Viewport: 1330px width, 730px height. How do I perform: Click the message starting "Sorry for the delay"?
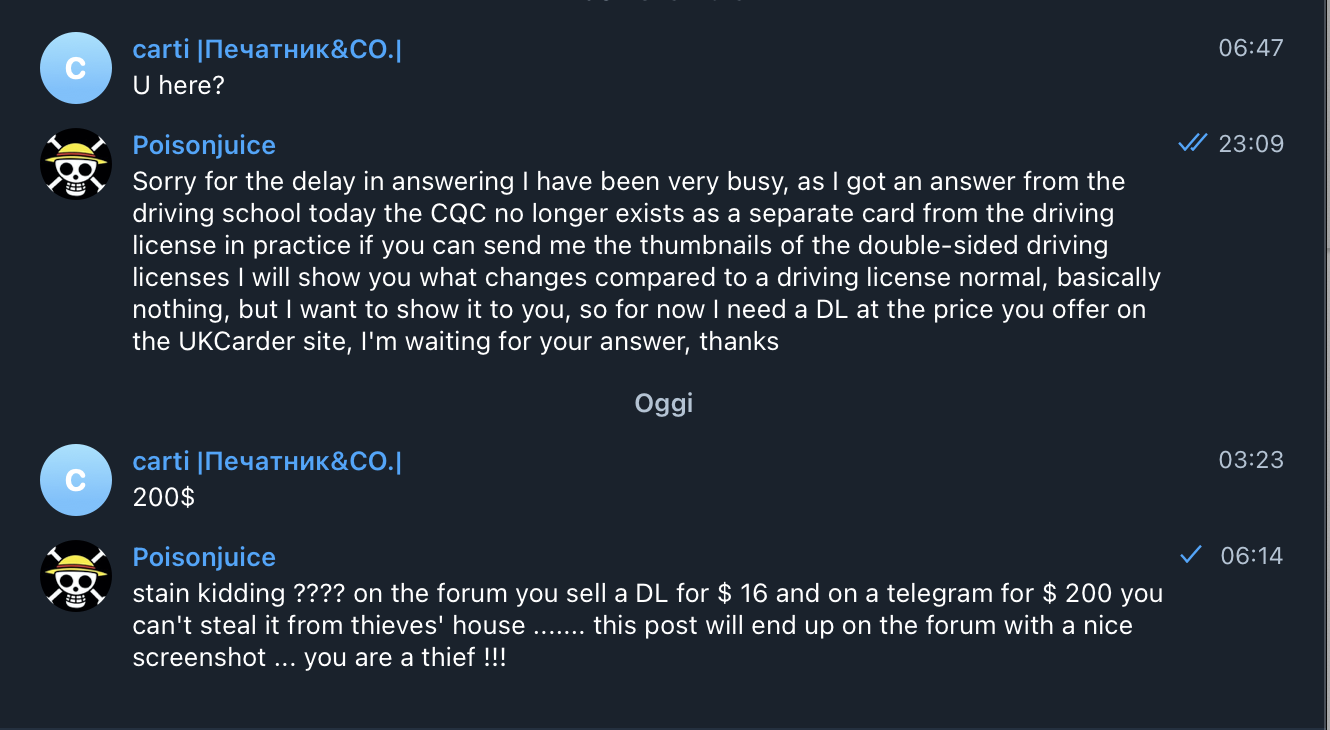pos(640,262)
